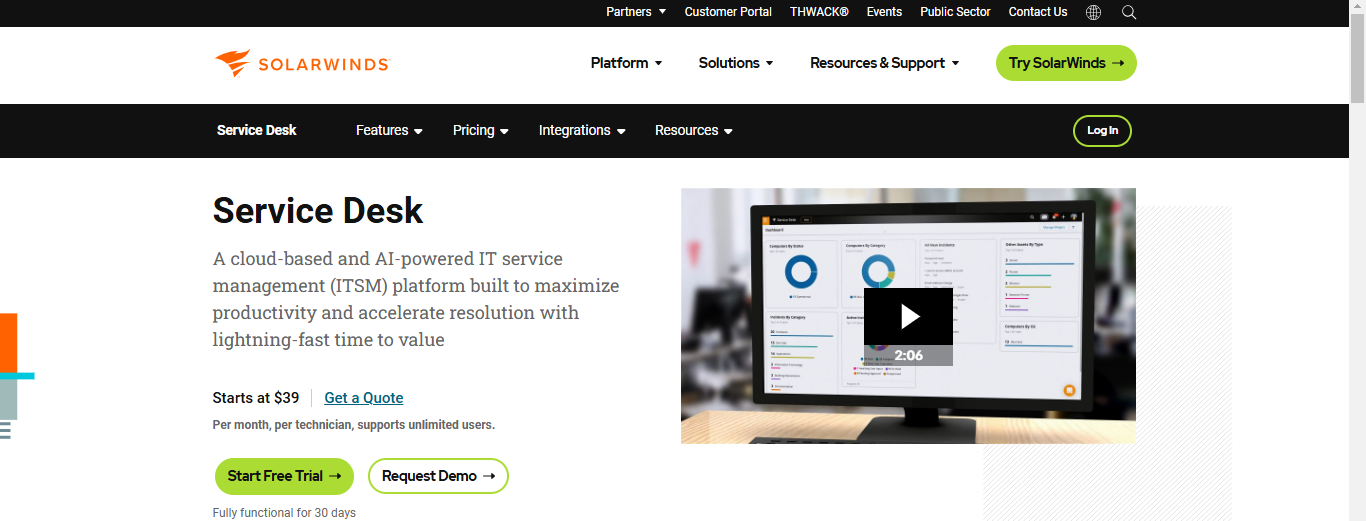Expand the Pricing submenu
1366x521 pixels.
pos(481,130)
